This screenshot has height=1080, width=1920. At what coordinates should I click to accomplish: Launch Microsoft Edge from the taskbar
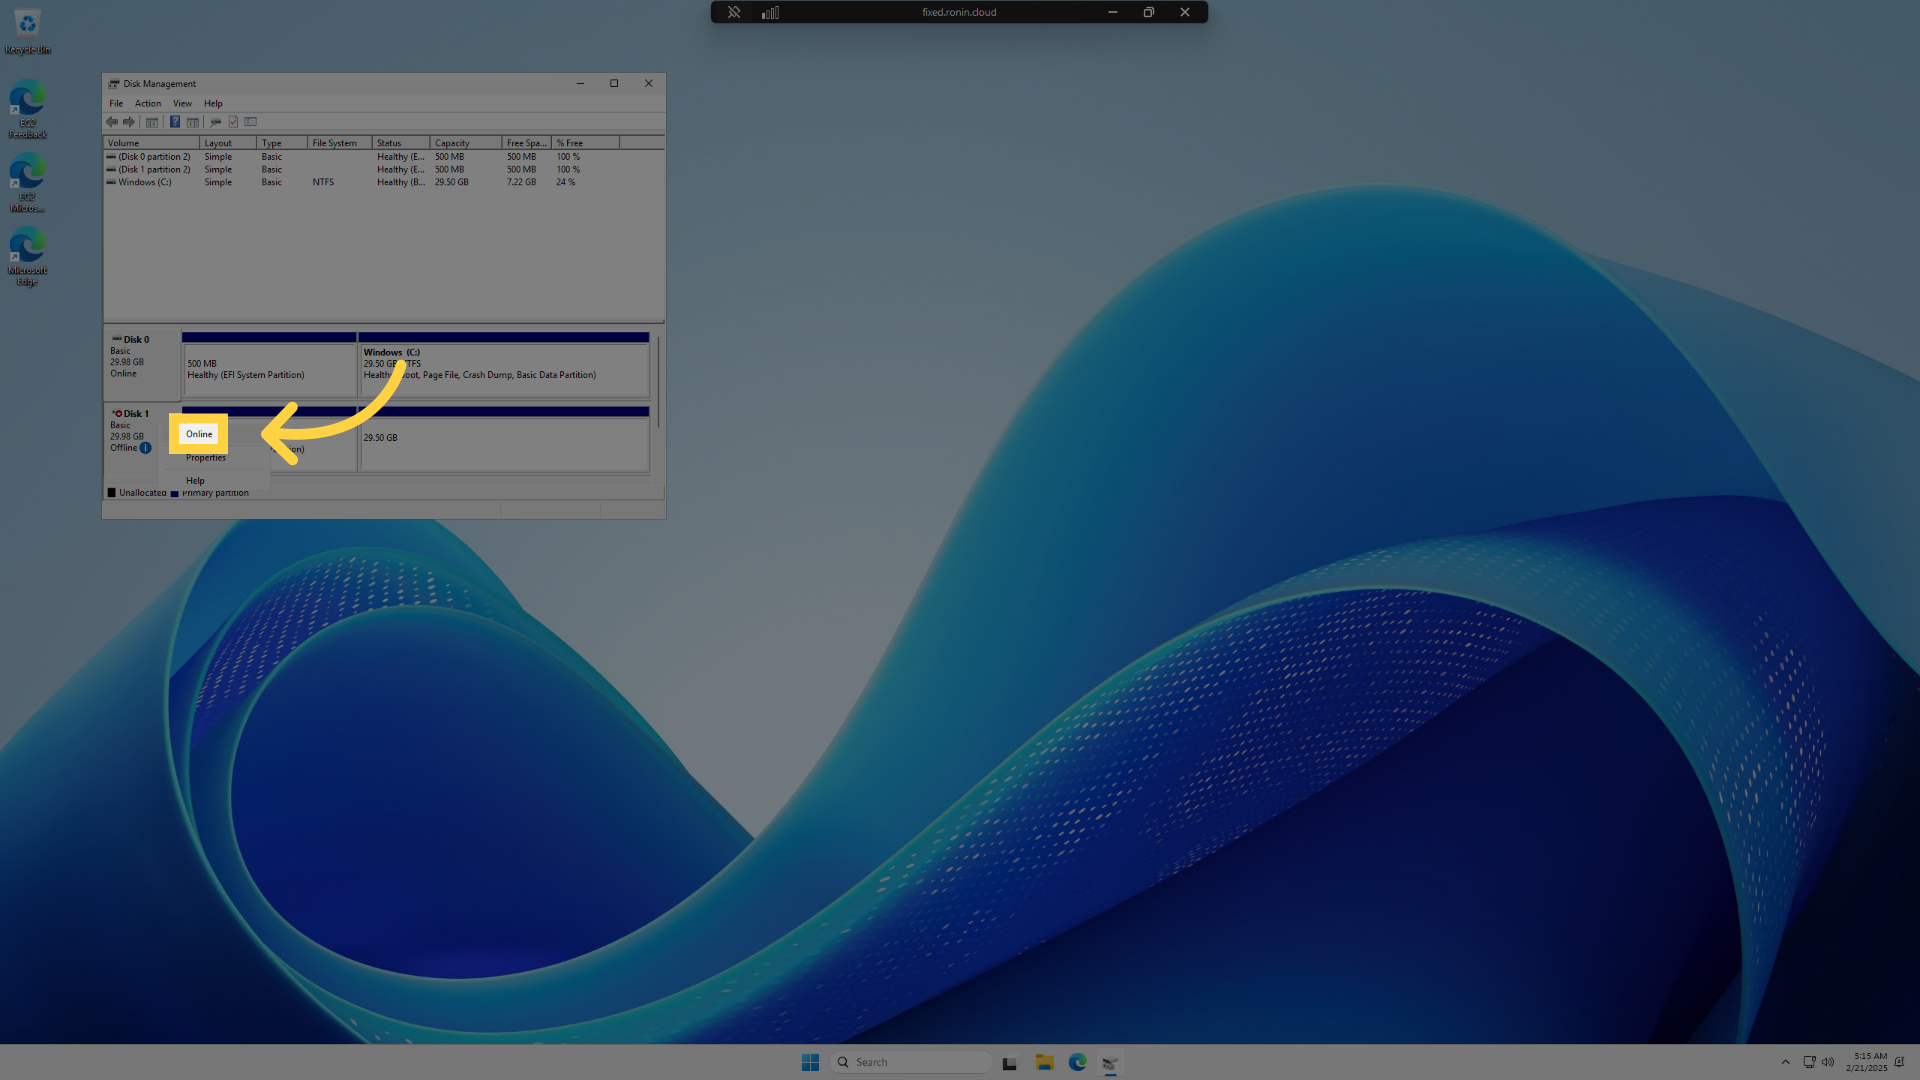pos(1077,1062)
